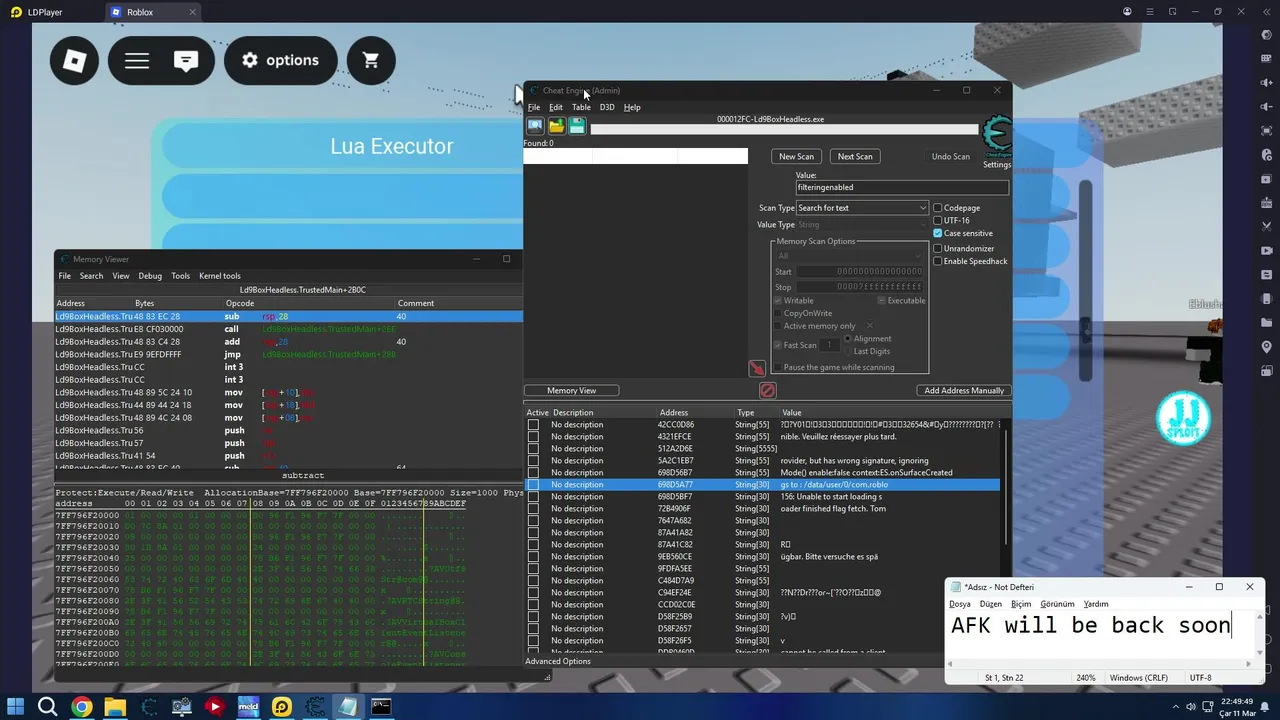Image resolution: width=1280 pixels, height=720 pixels.
Task: Open the File menu in Cheat Engine
Action: coord(534,107)
